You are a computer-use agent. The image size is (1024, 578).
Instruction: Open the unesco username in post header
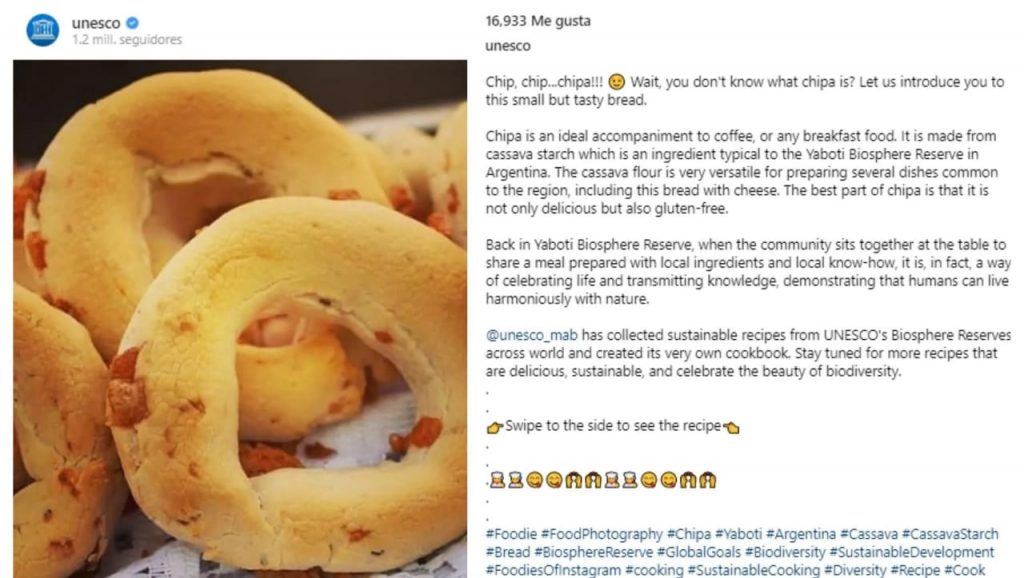pyautogui.click(x=96, y=23)
